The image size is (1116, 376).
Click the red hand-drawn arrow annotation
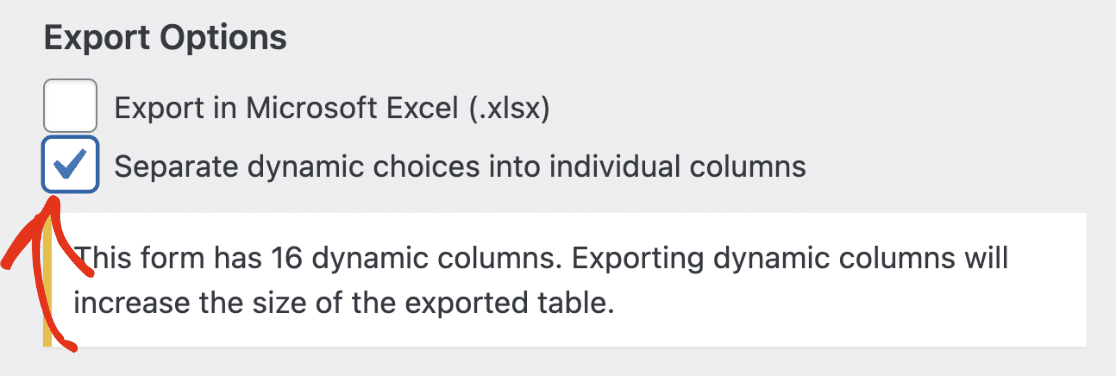click(x=48, y=274)
